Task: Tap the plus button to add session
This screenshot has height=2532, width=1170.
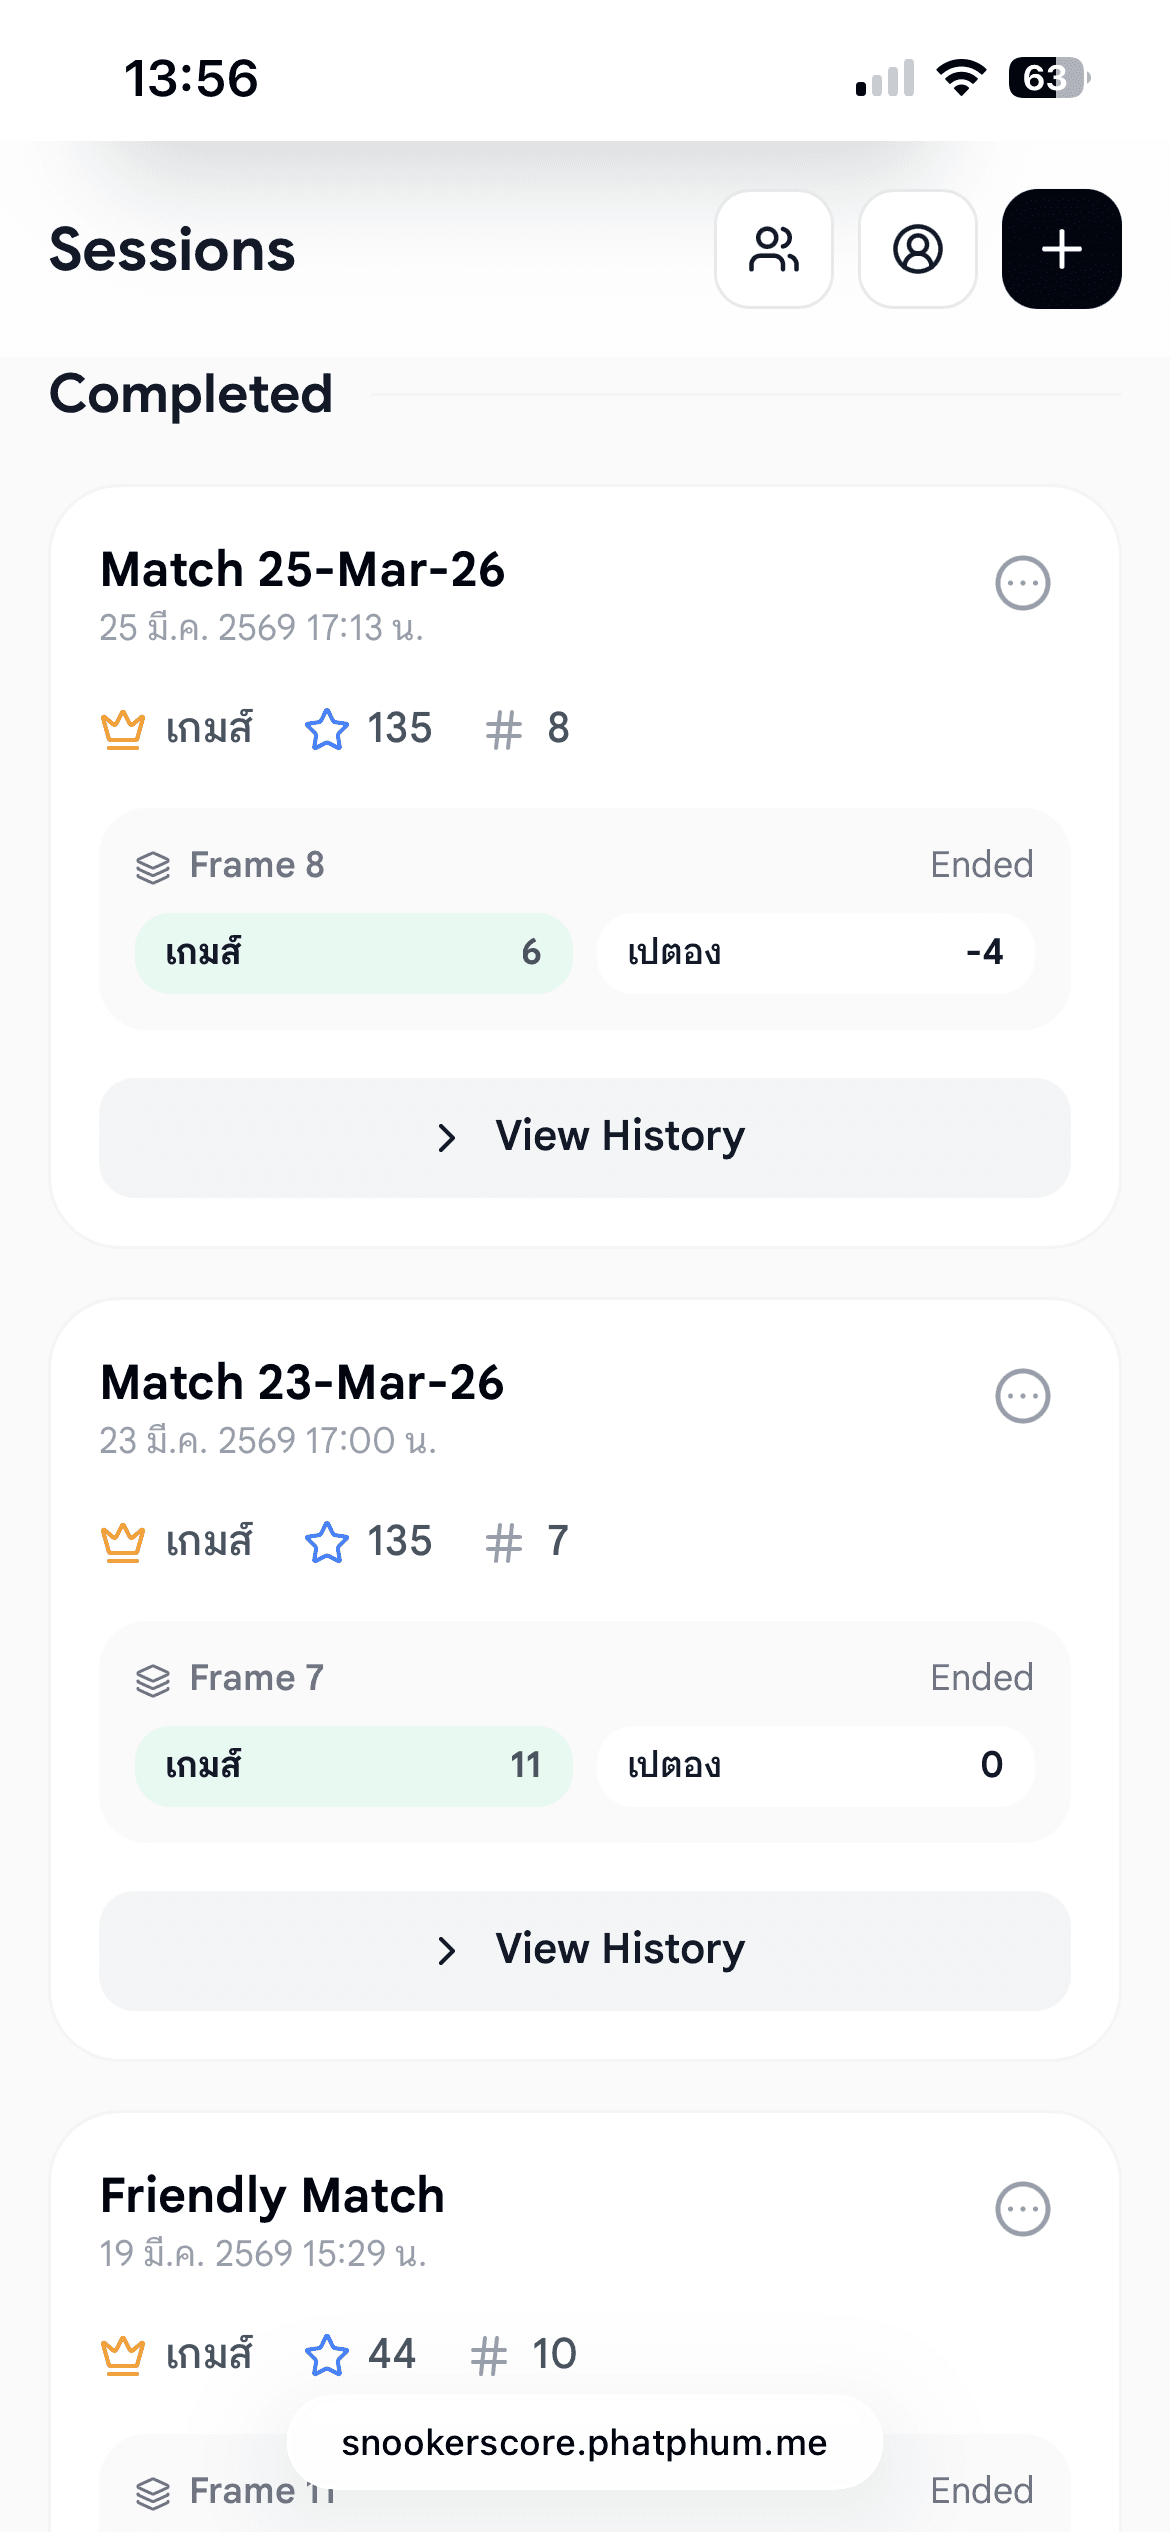Action: click(1061, 249)
